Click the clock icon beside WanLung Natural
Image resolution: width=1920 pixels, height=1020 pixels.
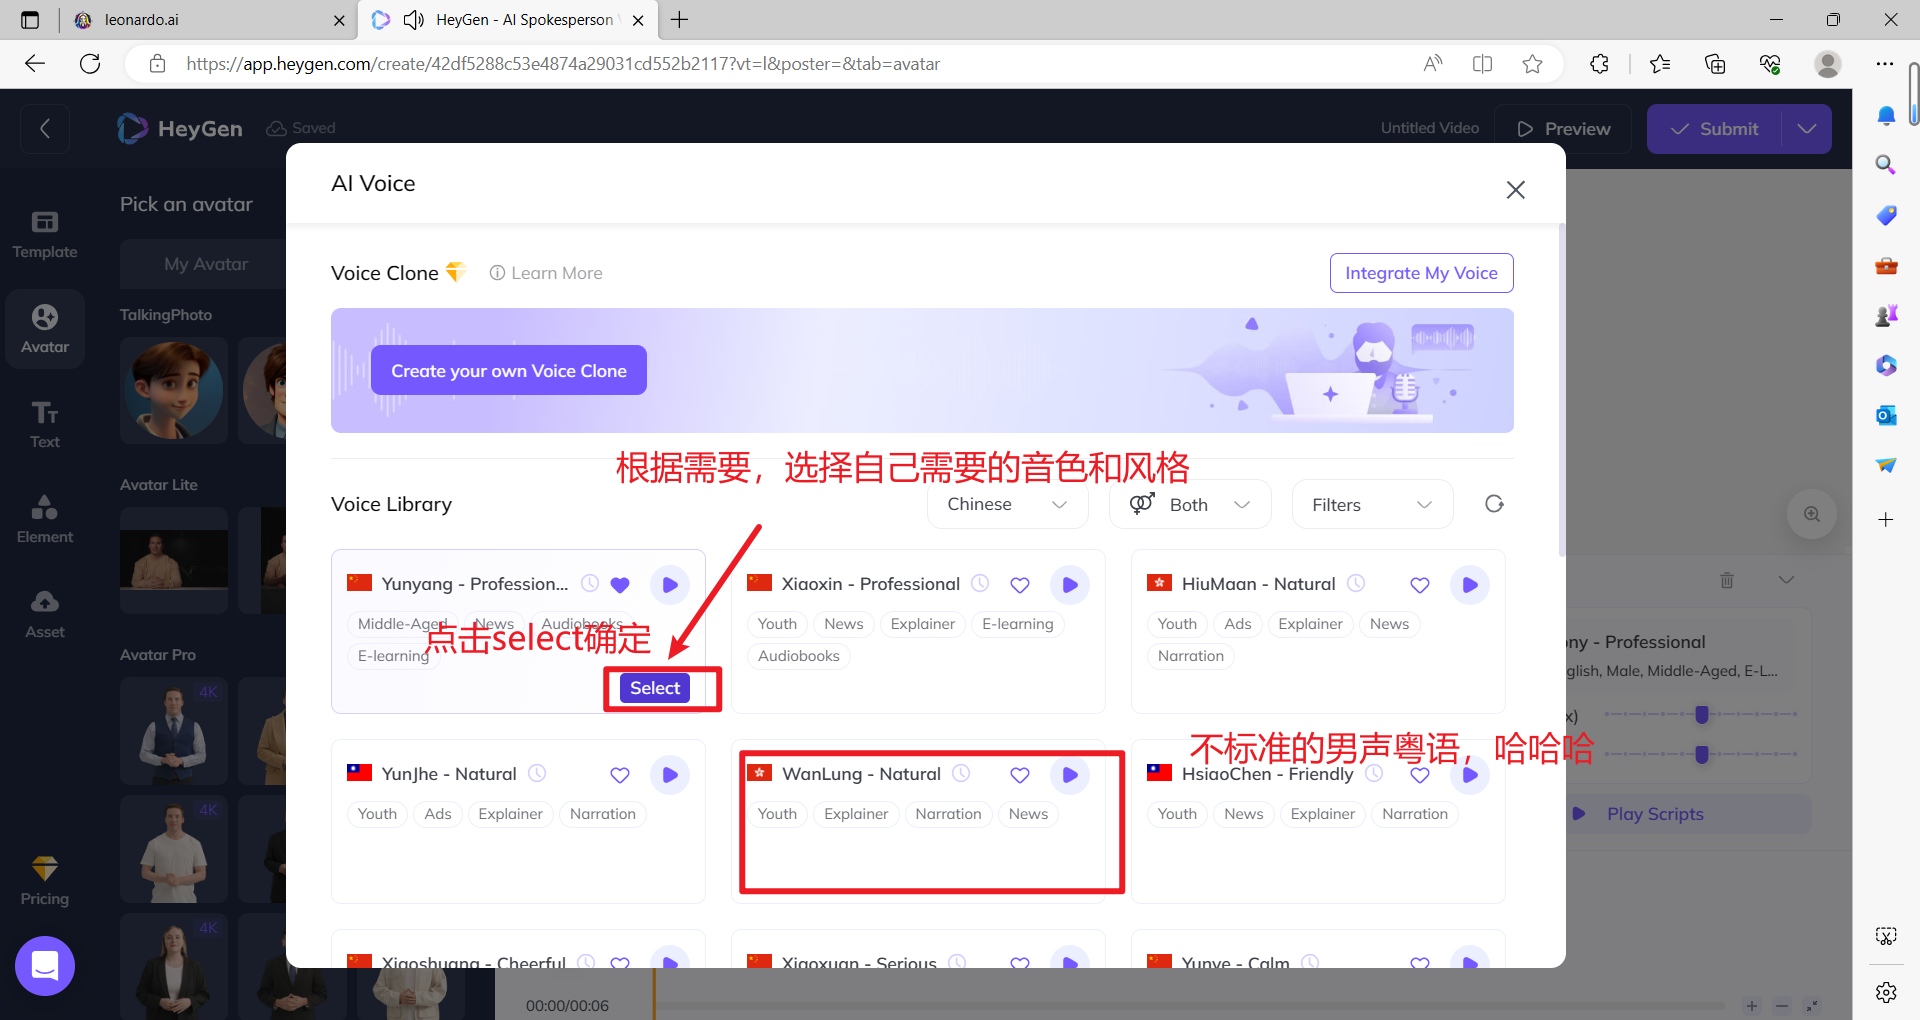[961, 773]
